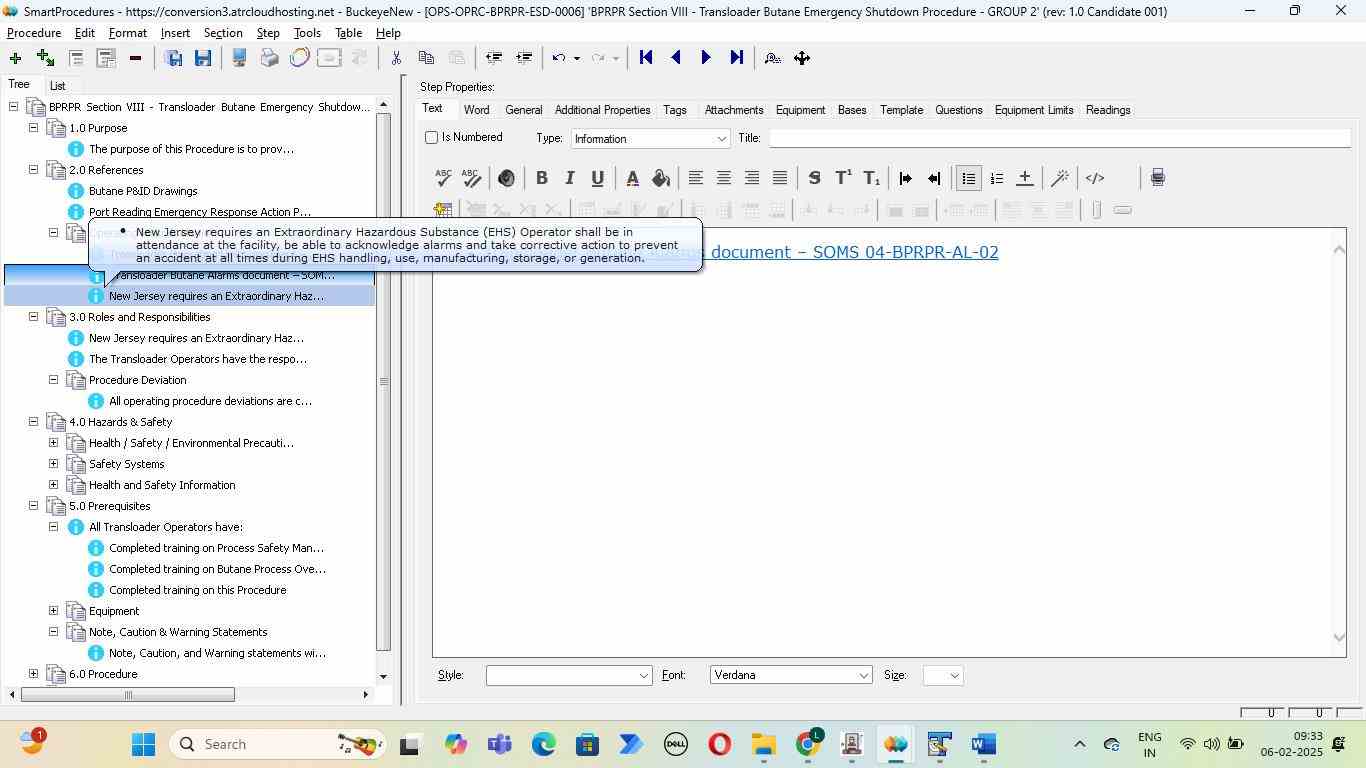1366x768 pixels.
Task: Open Microsoft Word from taskbar
Action: 984,744
